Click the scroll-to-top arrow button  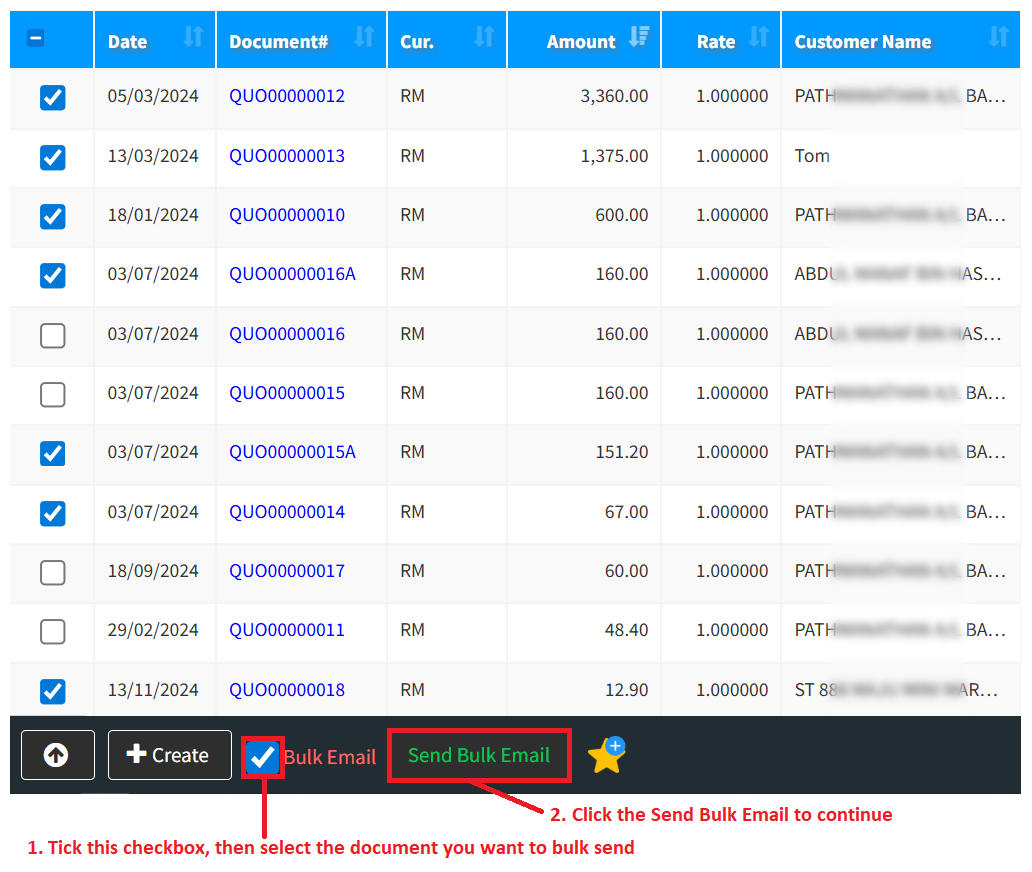(x=57, y=755)
